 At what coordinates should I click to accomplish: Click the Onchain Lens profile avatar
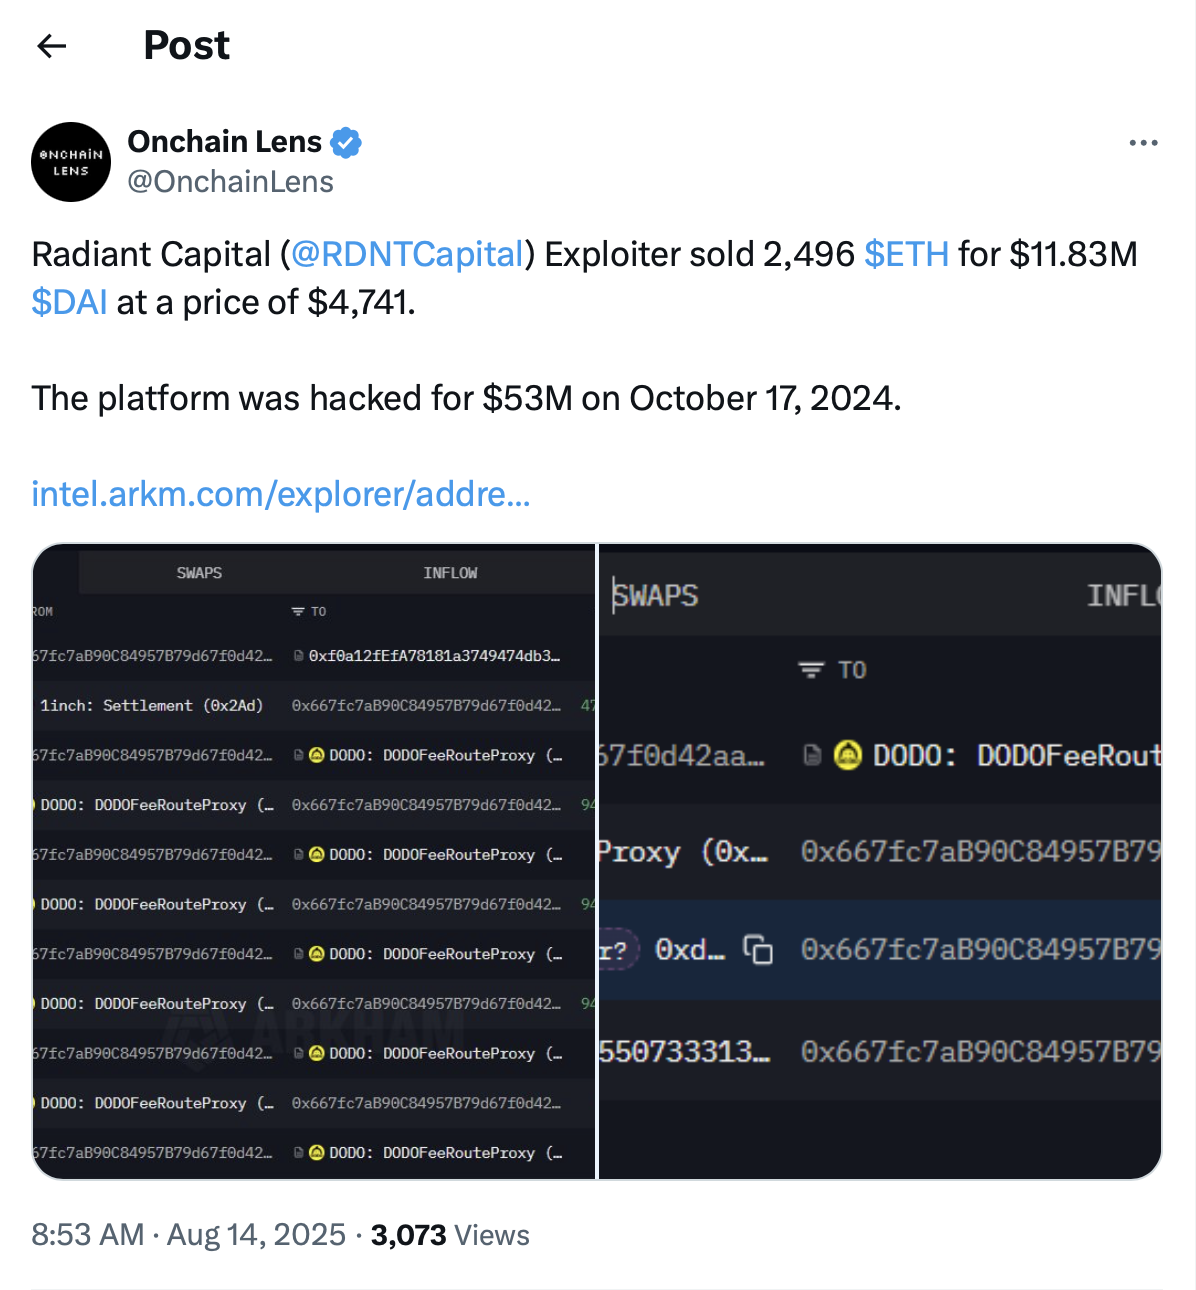coord(71,162)
